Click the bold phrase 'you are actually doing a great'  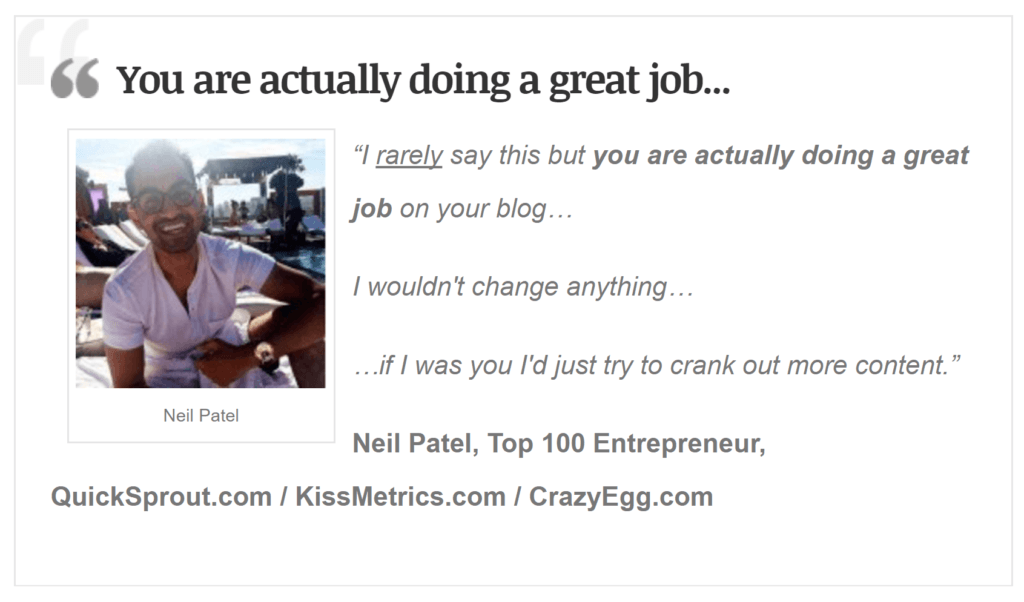click(x=780, y=155)
